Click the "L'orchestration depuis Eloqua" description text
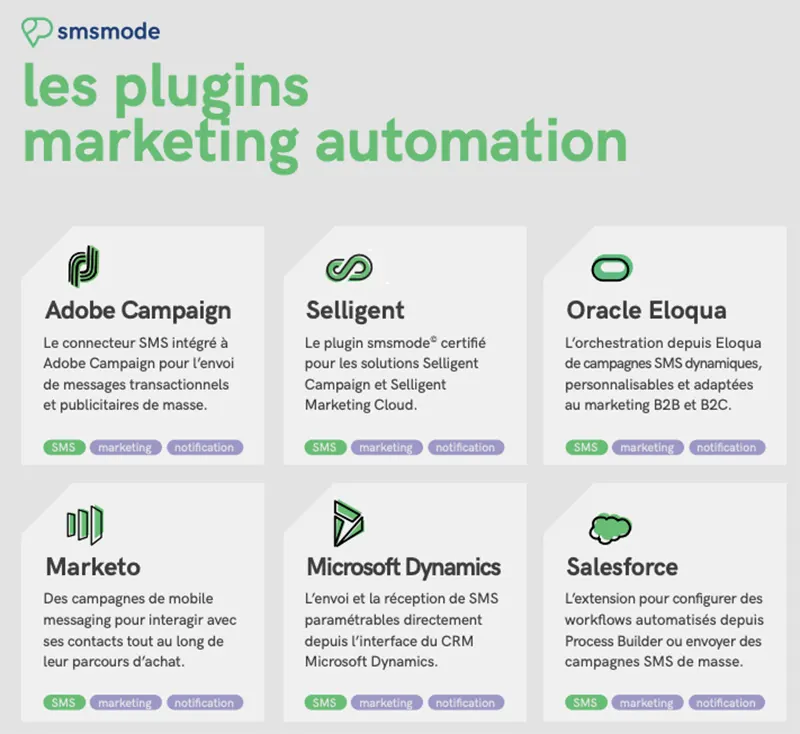800x734 pixels. tap(664, 374)
